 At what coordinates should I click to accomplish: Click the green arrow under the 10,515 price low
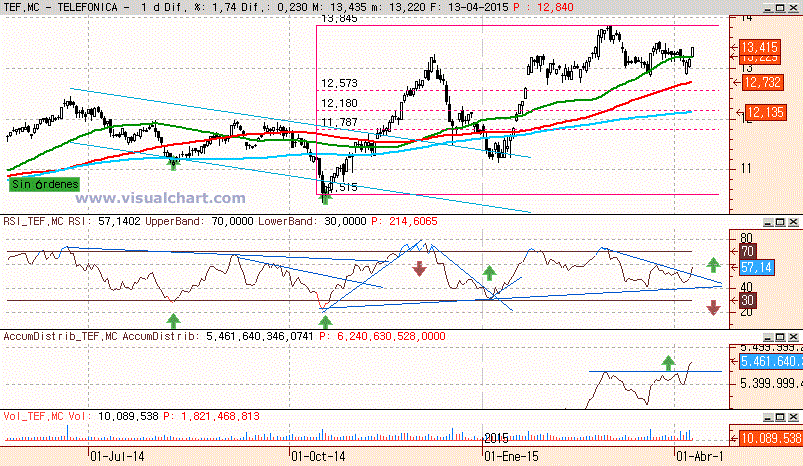click(326, 198)
